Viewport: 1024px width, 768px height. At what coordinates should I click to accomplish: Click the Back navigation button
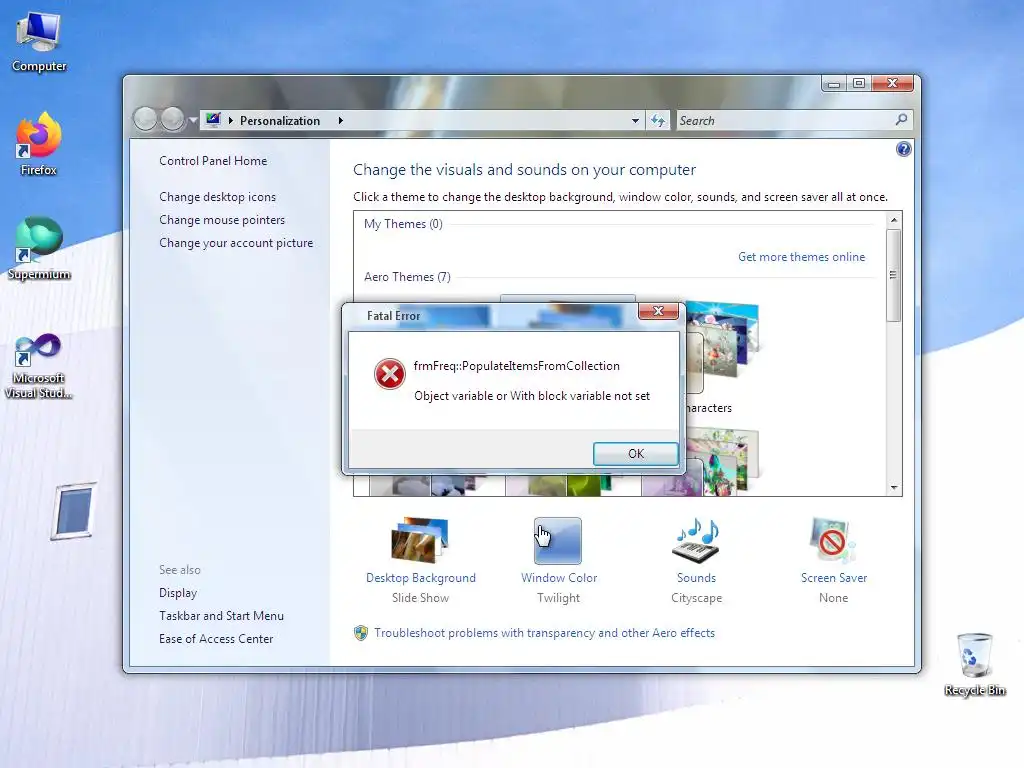tap(145, 120)
